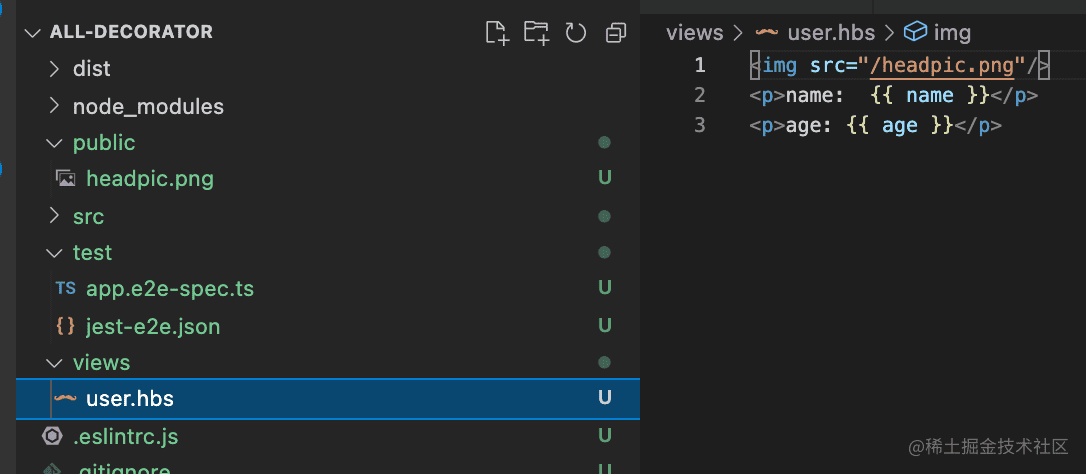Collapse the ALL-DECORATOR project root

pos(33,32)
